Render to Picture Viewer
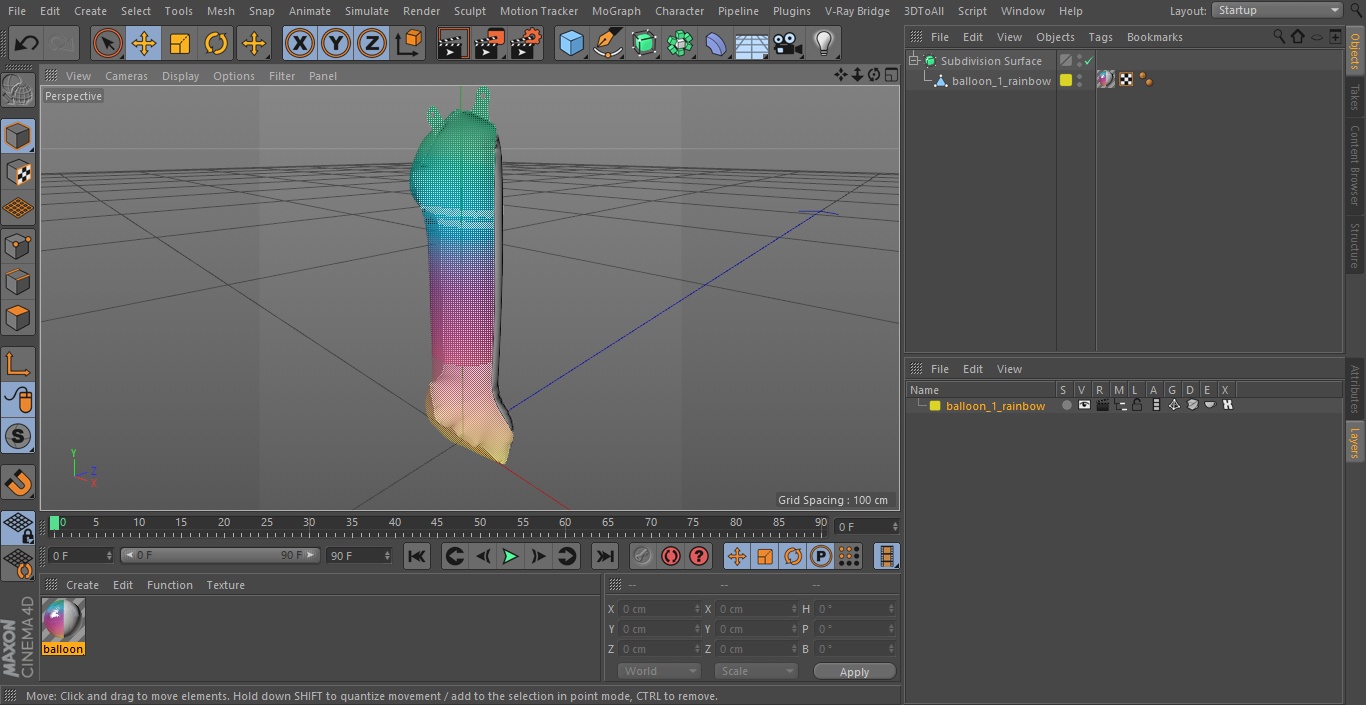The height and width of the screenshot is (705, 1366). 489,44
